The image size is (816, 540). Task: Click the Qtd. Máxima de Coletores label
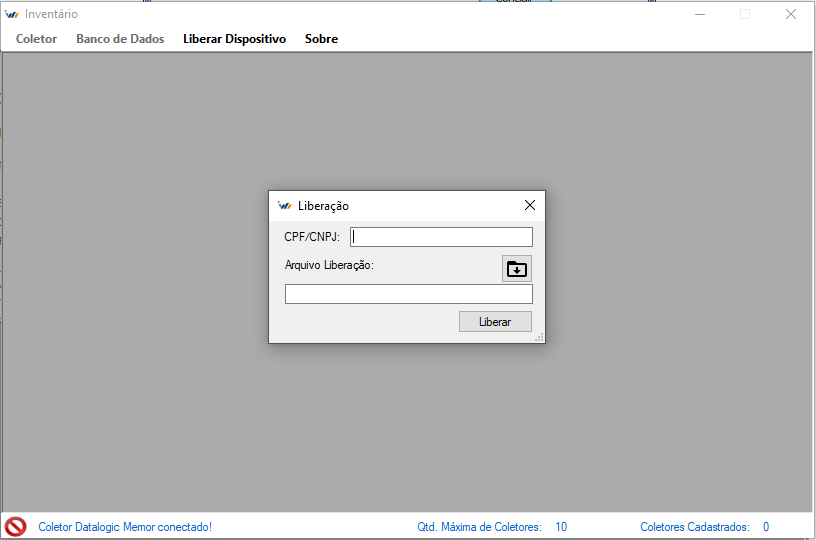pos(479,527)
